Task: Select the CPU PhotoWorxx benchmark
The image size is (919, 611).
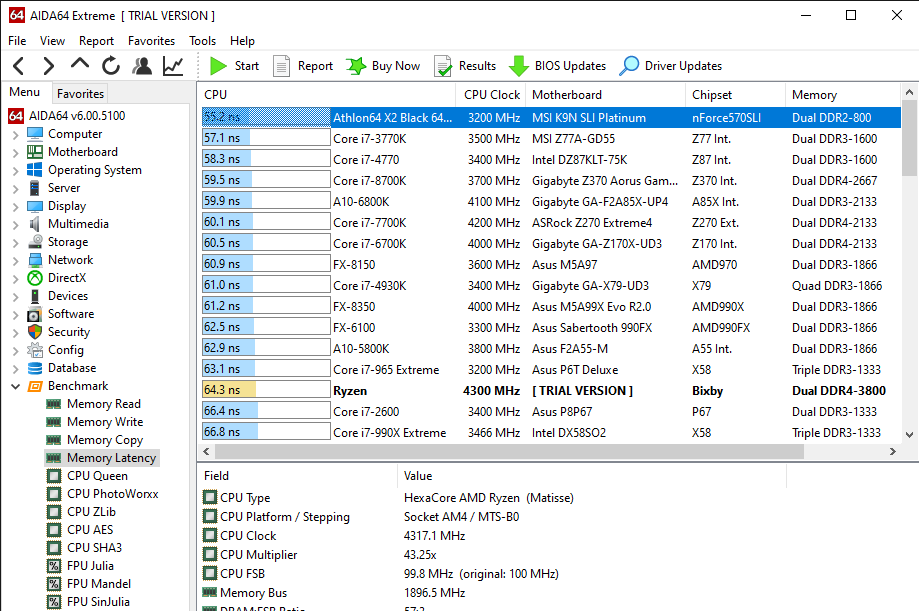Action: (113, 494)
